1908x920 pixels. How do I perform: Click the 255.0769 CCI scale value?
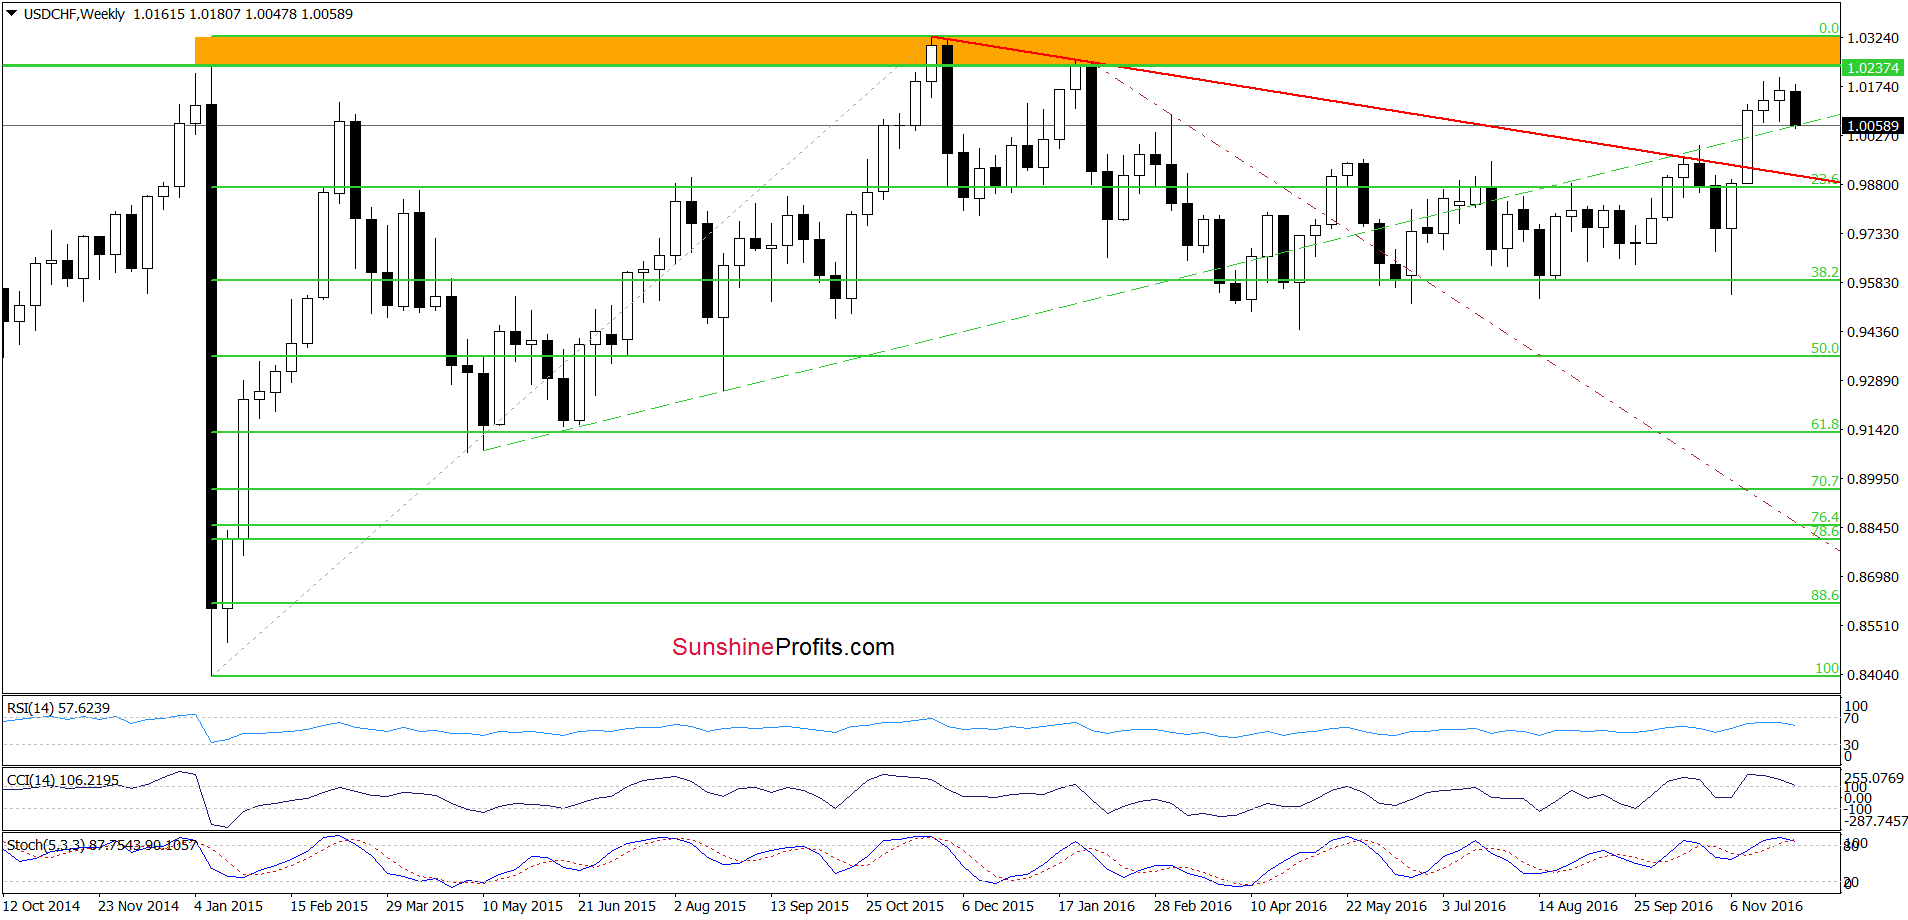(1873, 778)
